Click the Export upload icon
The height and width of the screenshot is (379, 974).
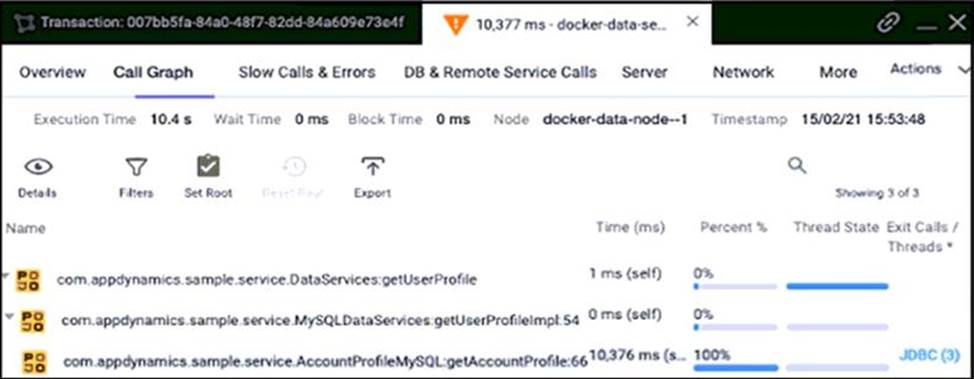(x=372, y=166)
